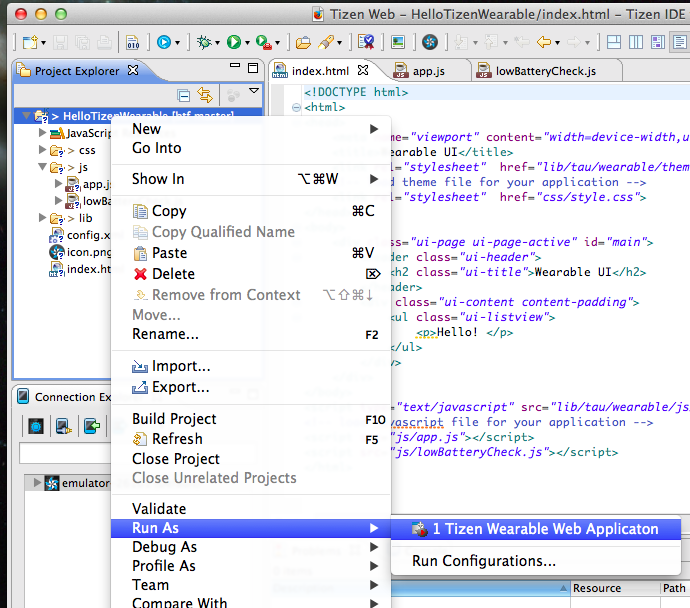Click the flashlight search toolbar icon
690x608 pixels.
[326, 42]
